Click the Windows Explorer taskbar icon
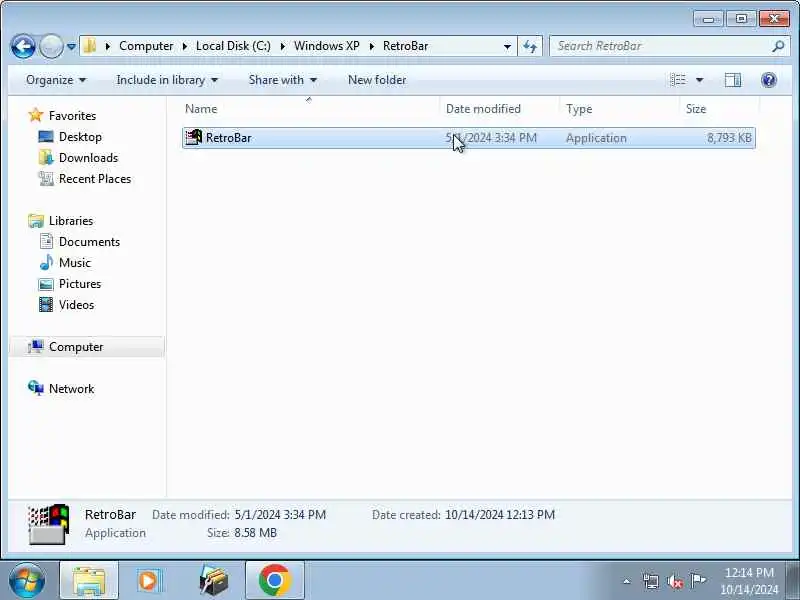Viewport: 800px width, 600px height. point(89,581)
